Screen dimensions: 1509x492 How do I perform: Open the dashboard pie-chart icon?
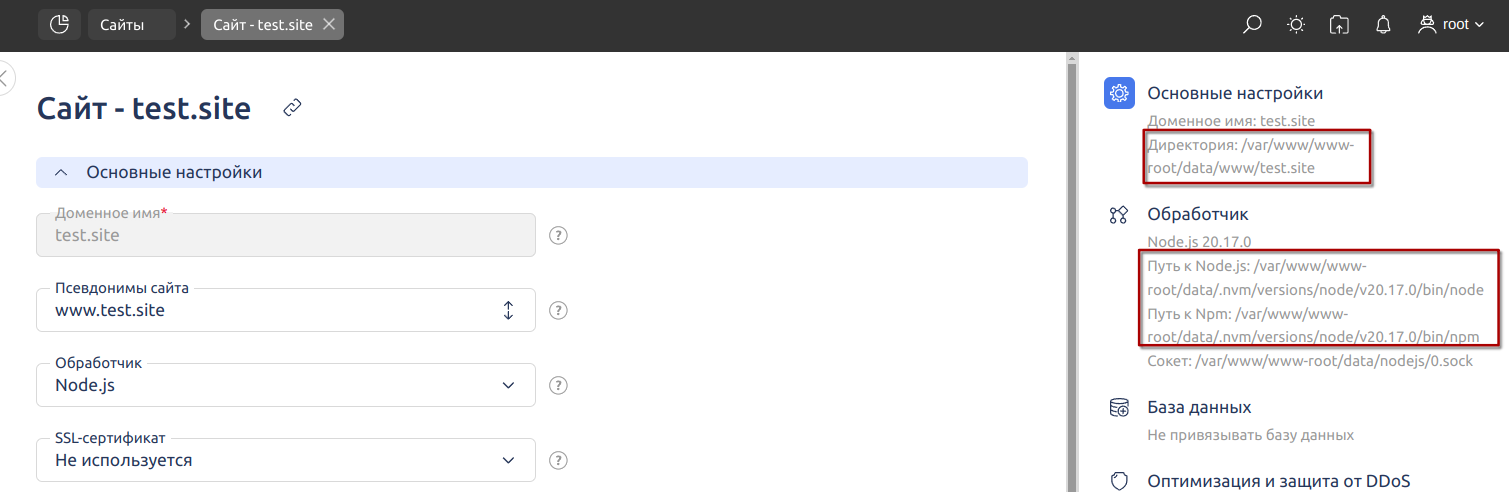[59, 24]
